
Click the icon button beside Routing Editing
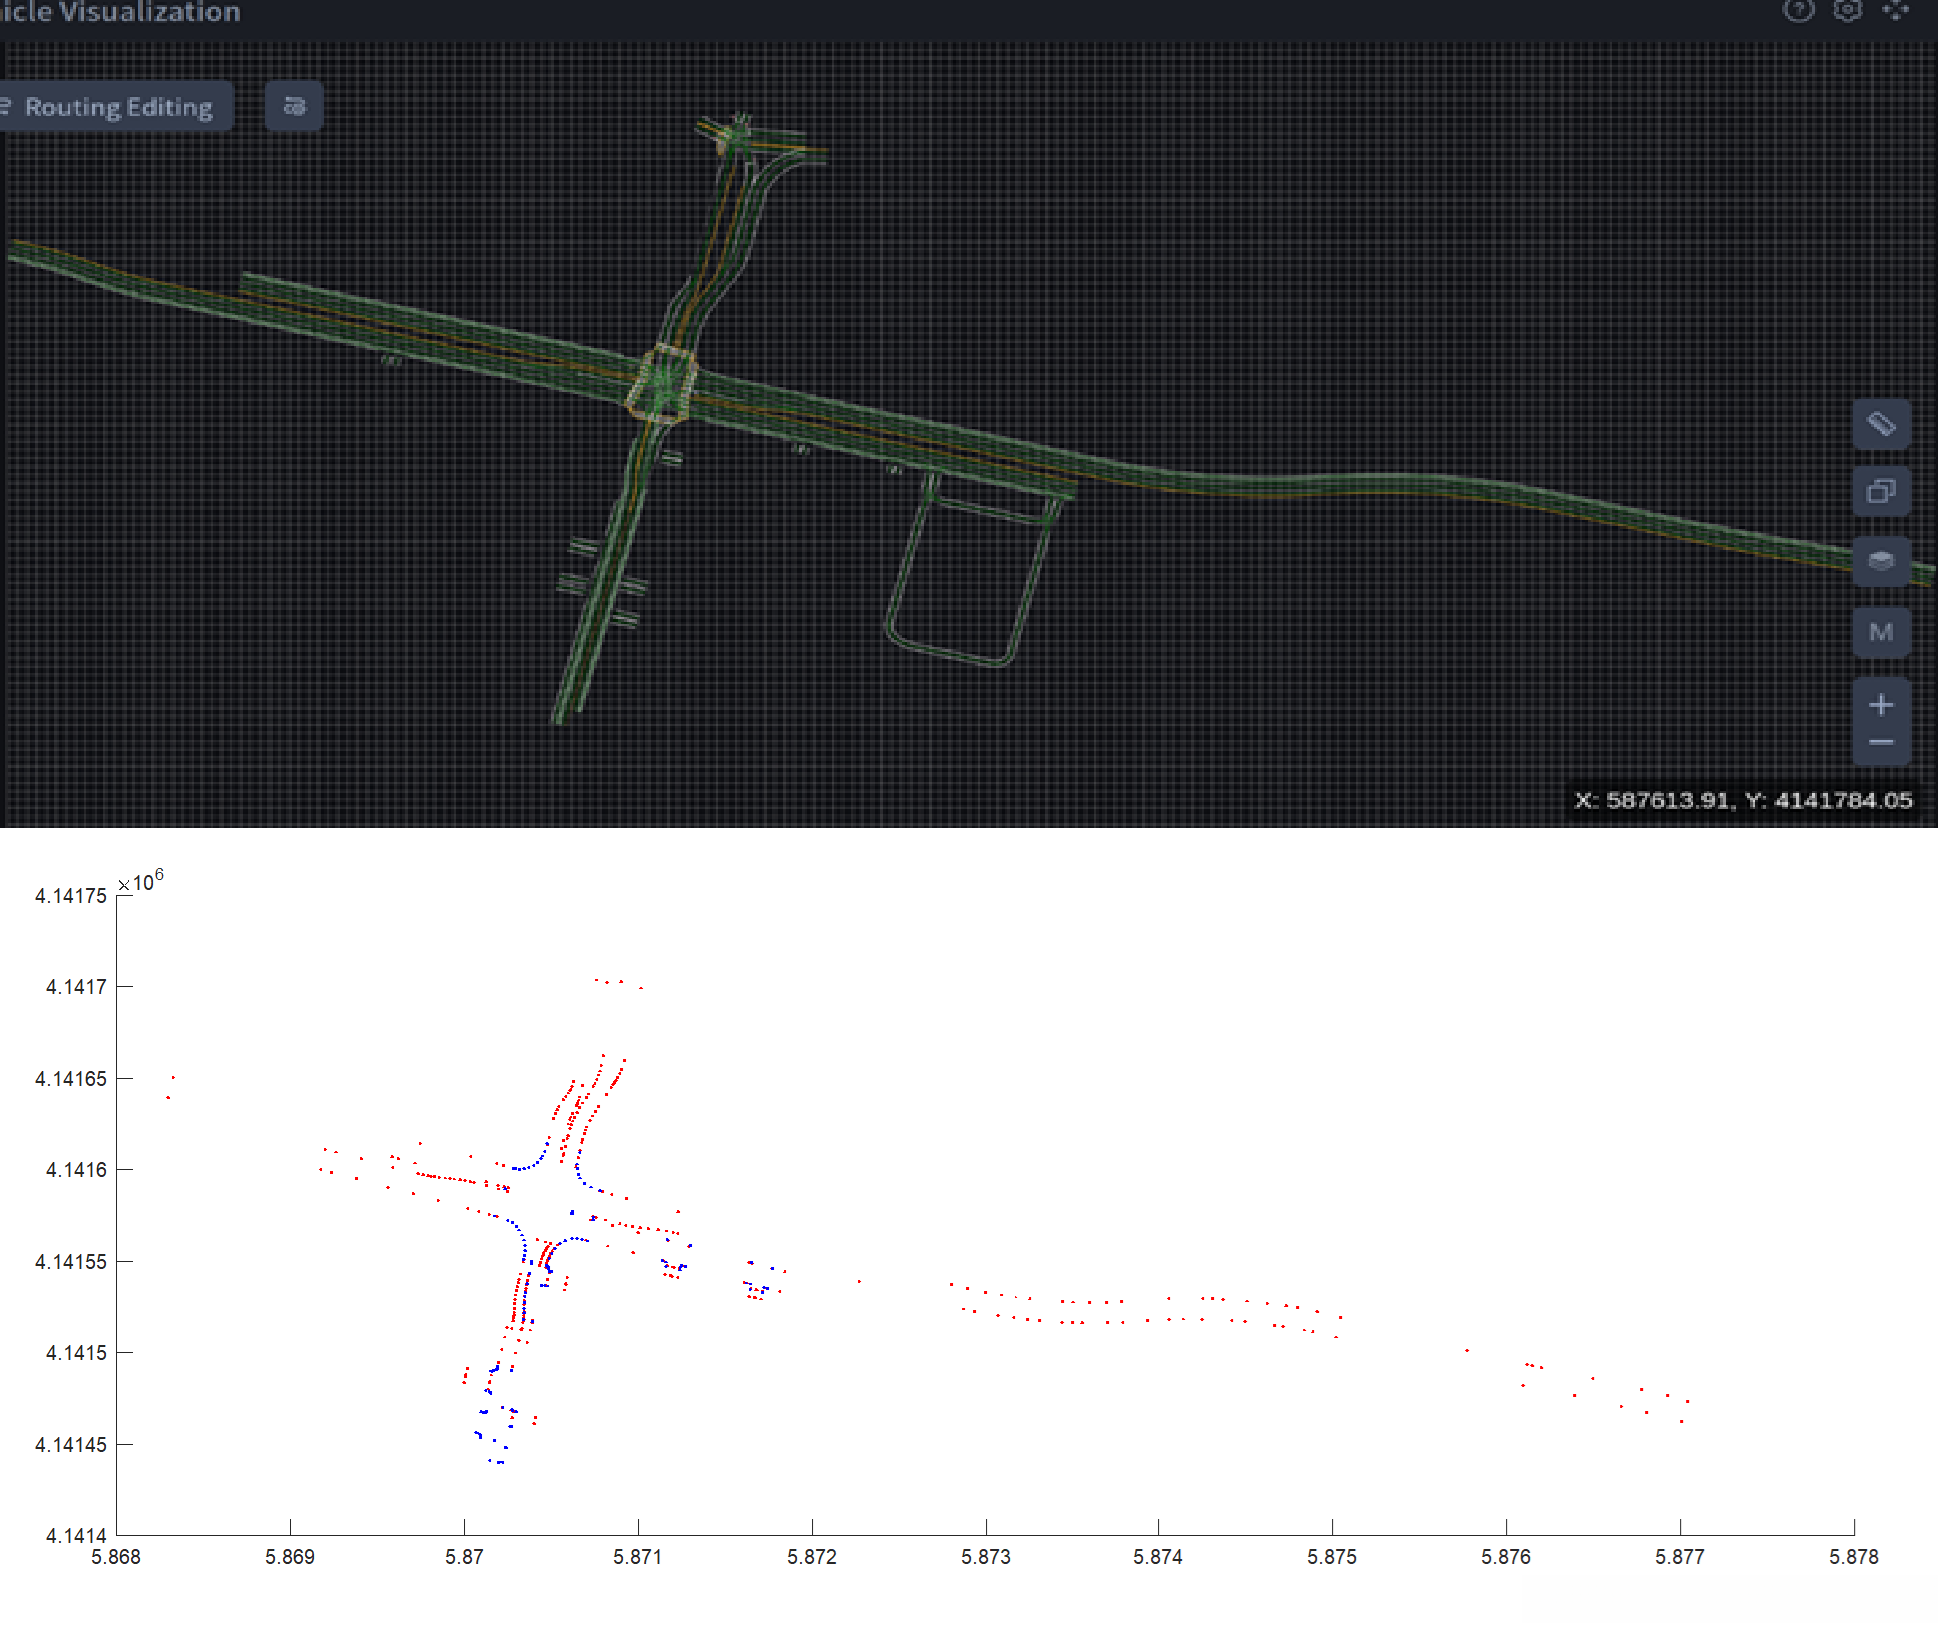click(294, 106)
